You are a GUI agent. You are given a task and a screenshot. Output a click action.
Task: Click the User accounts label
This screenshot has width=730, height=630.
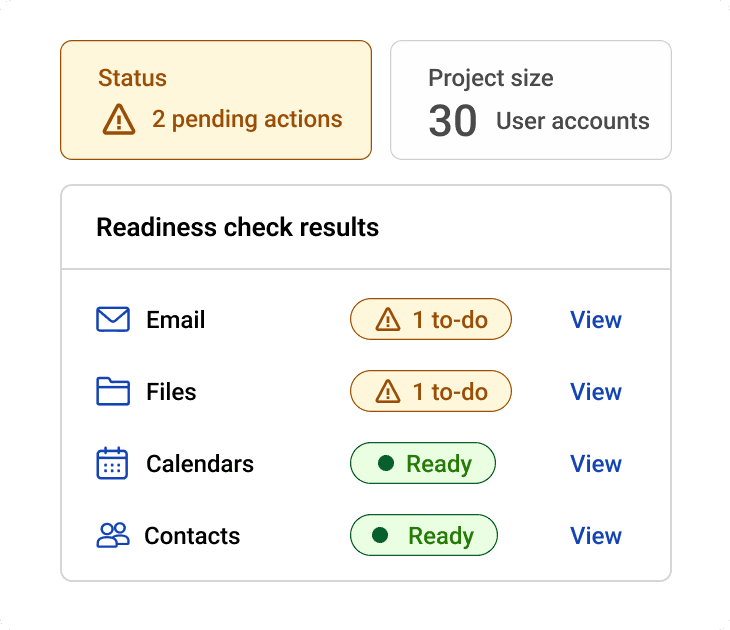573,121
